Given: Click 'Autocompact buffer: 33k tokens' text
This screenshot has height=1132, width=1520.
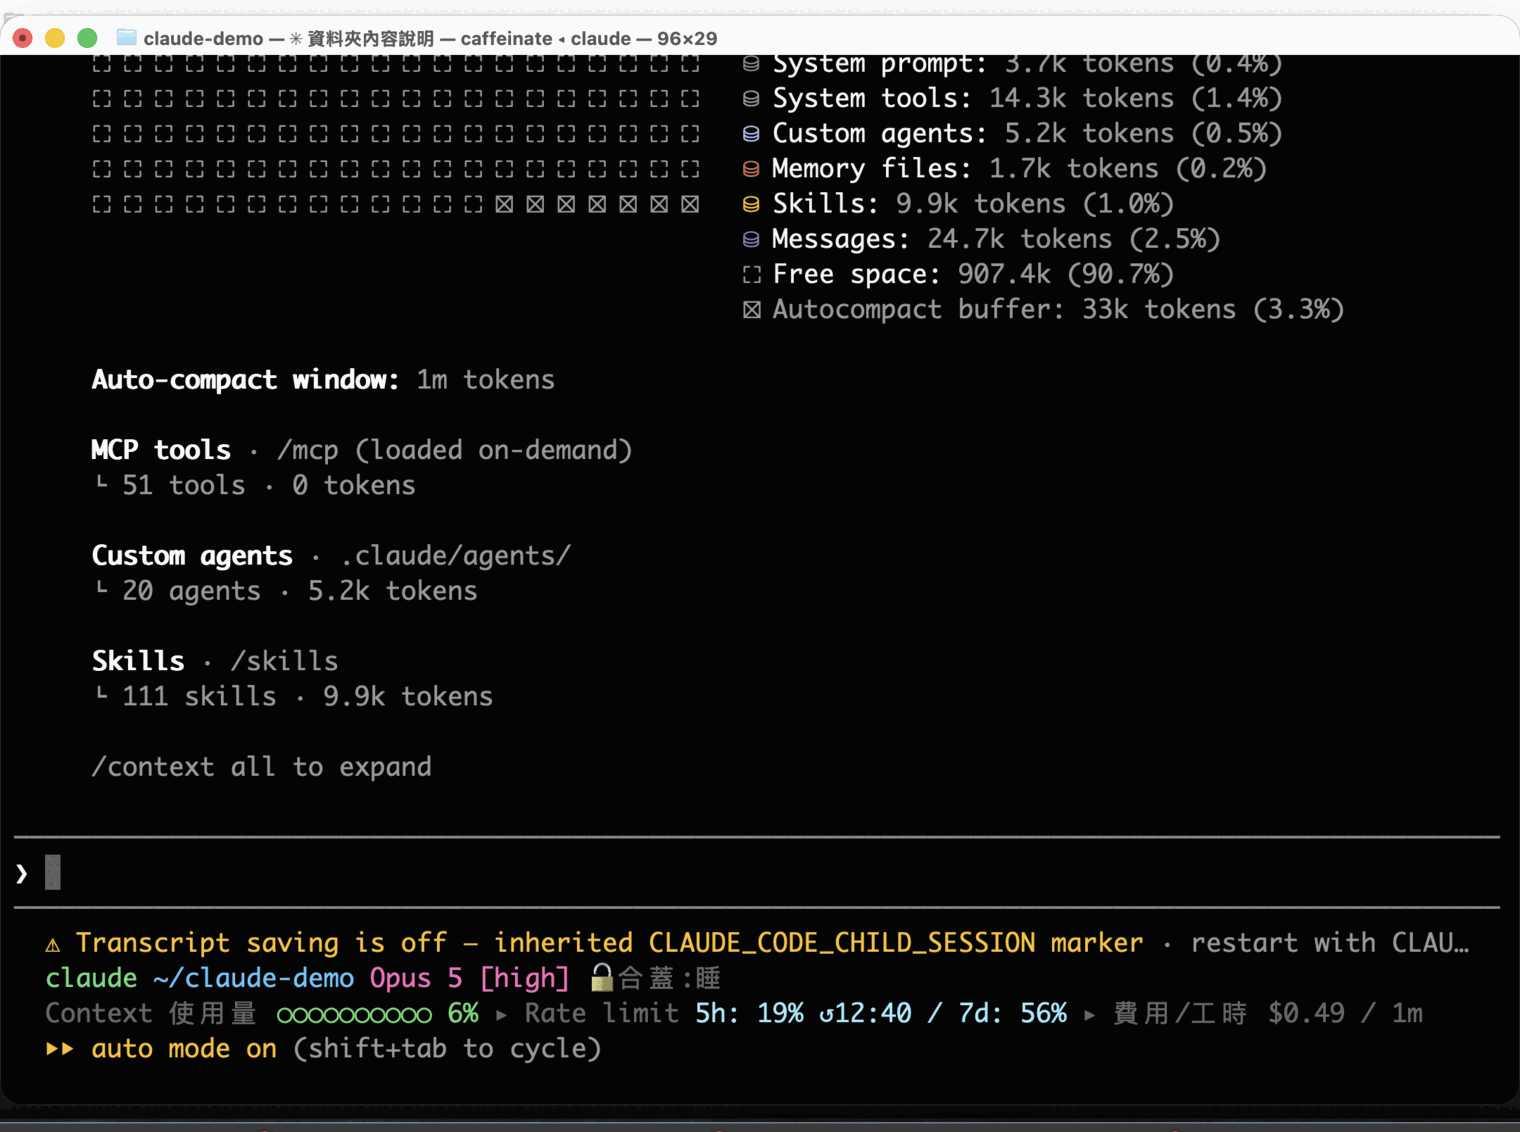Looking at the screenshot, I should [1058, 310].
